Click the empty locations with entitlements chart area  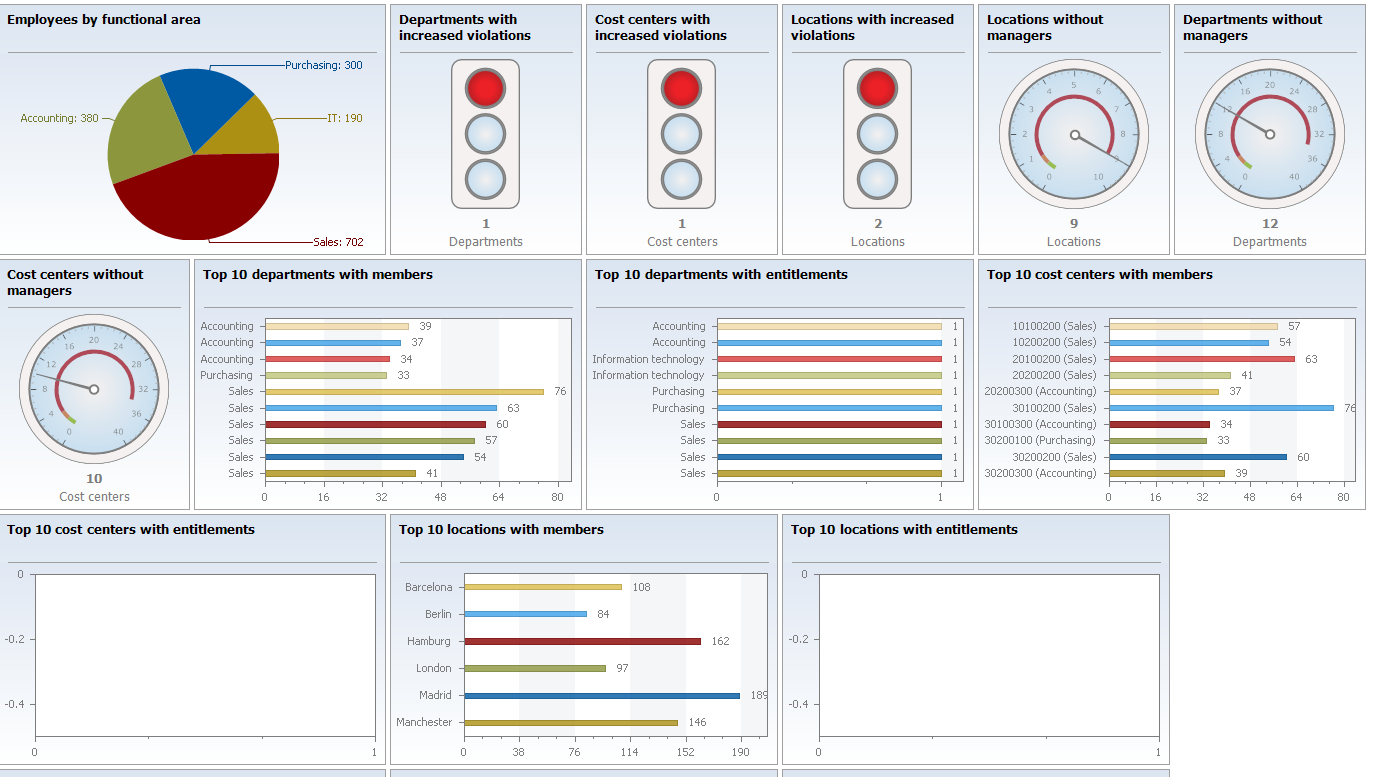coord(989,657)
